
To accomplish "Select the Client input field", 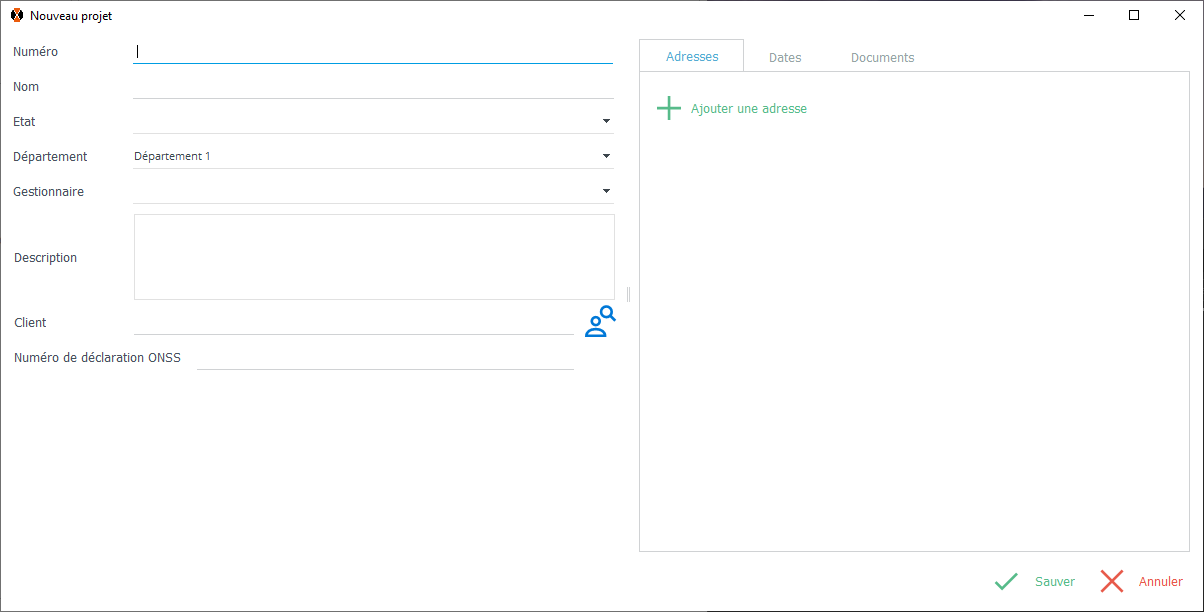I will click(353, 323).
